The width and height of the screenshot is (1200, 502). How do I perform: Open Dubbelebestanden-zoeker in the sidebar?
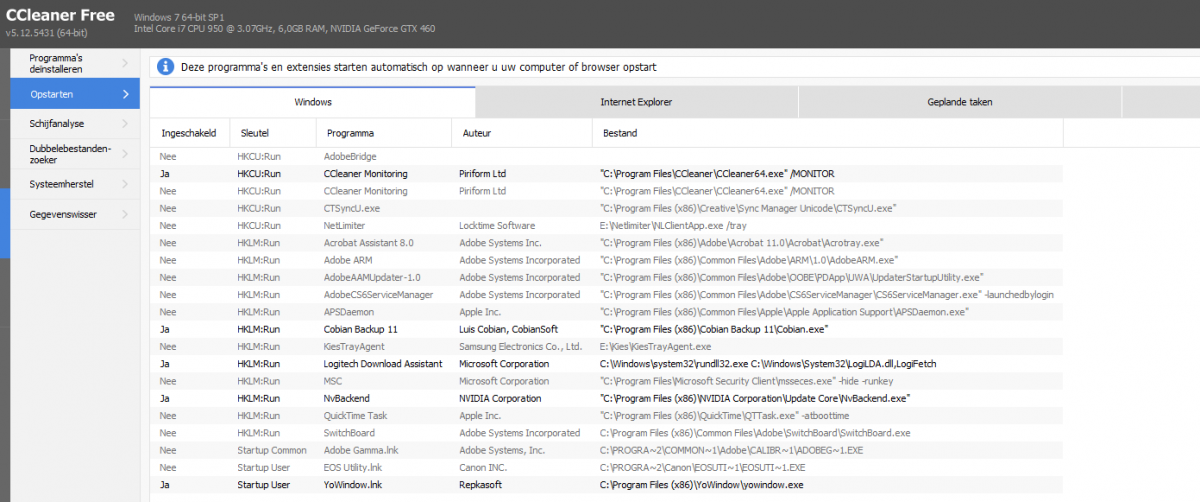click(x=70, y=154)
